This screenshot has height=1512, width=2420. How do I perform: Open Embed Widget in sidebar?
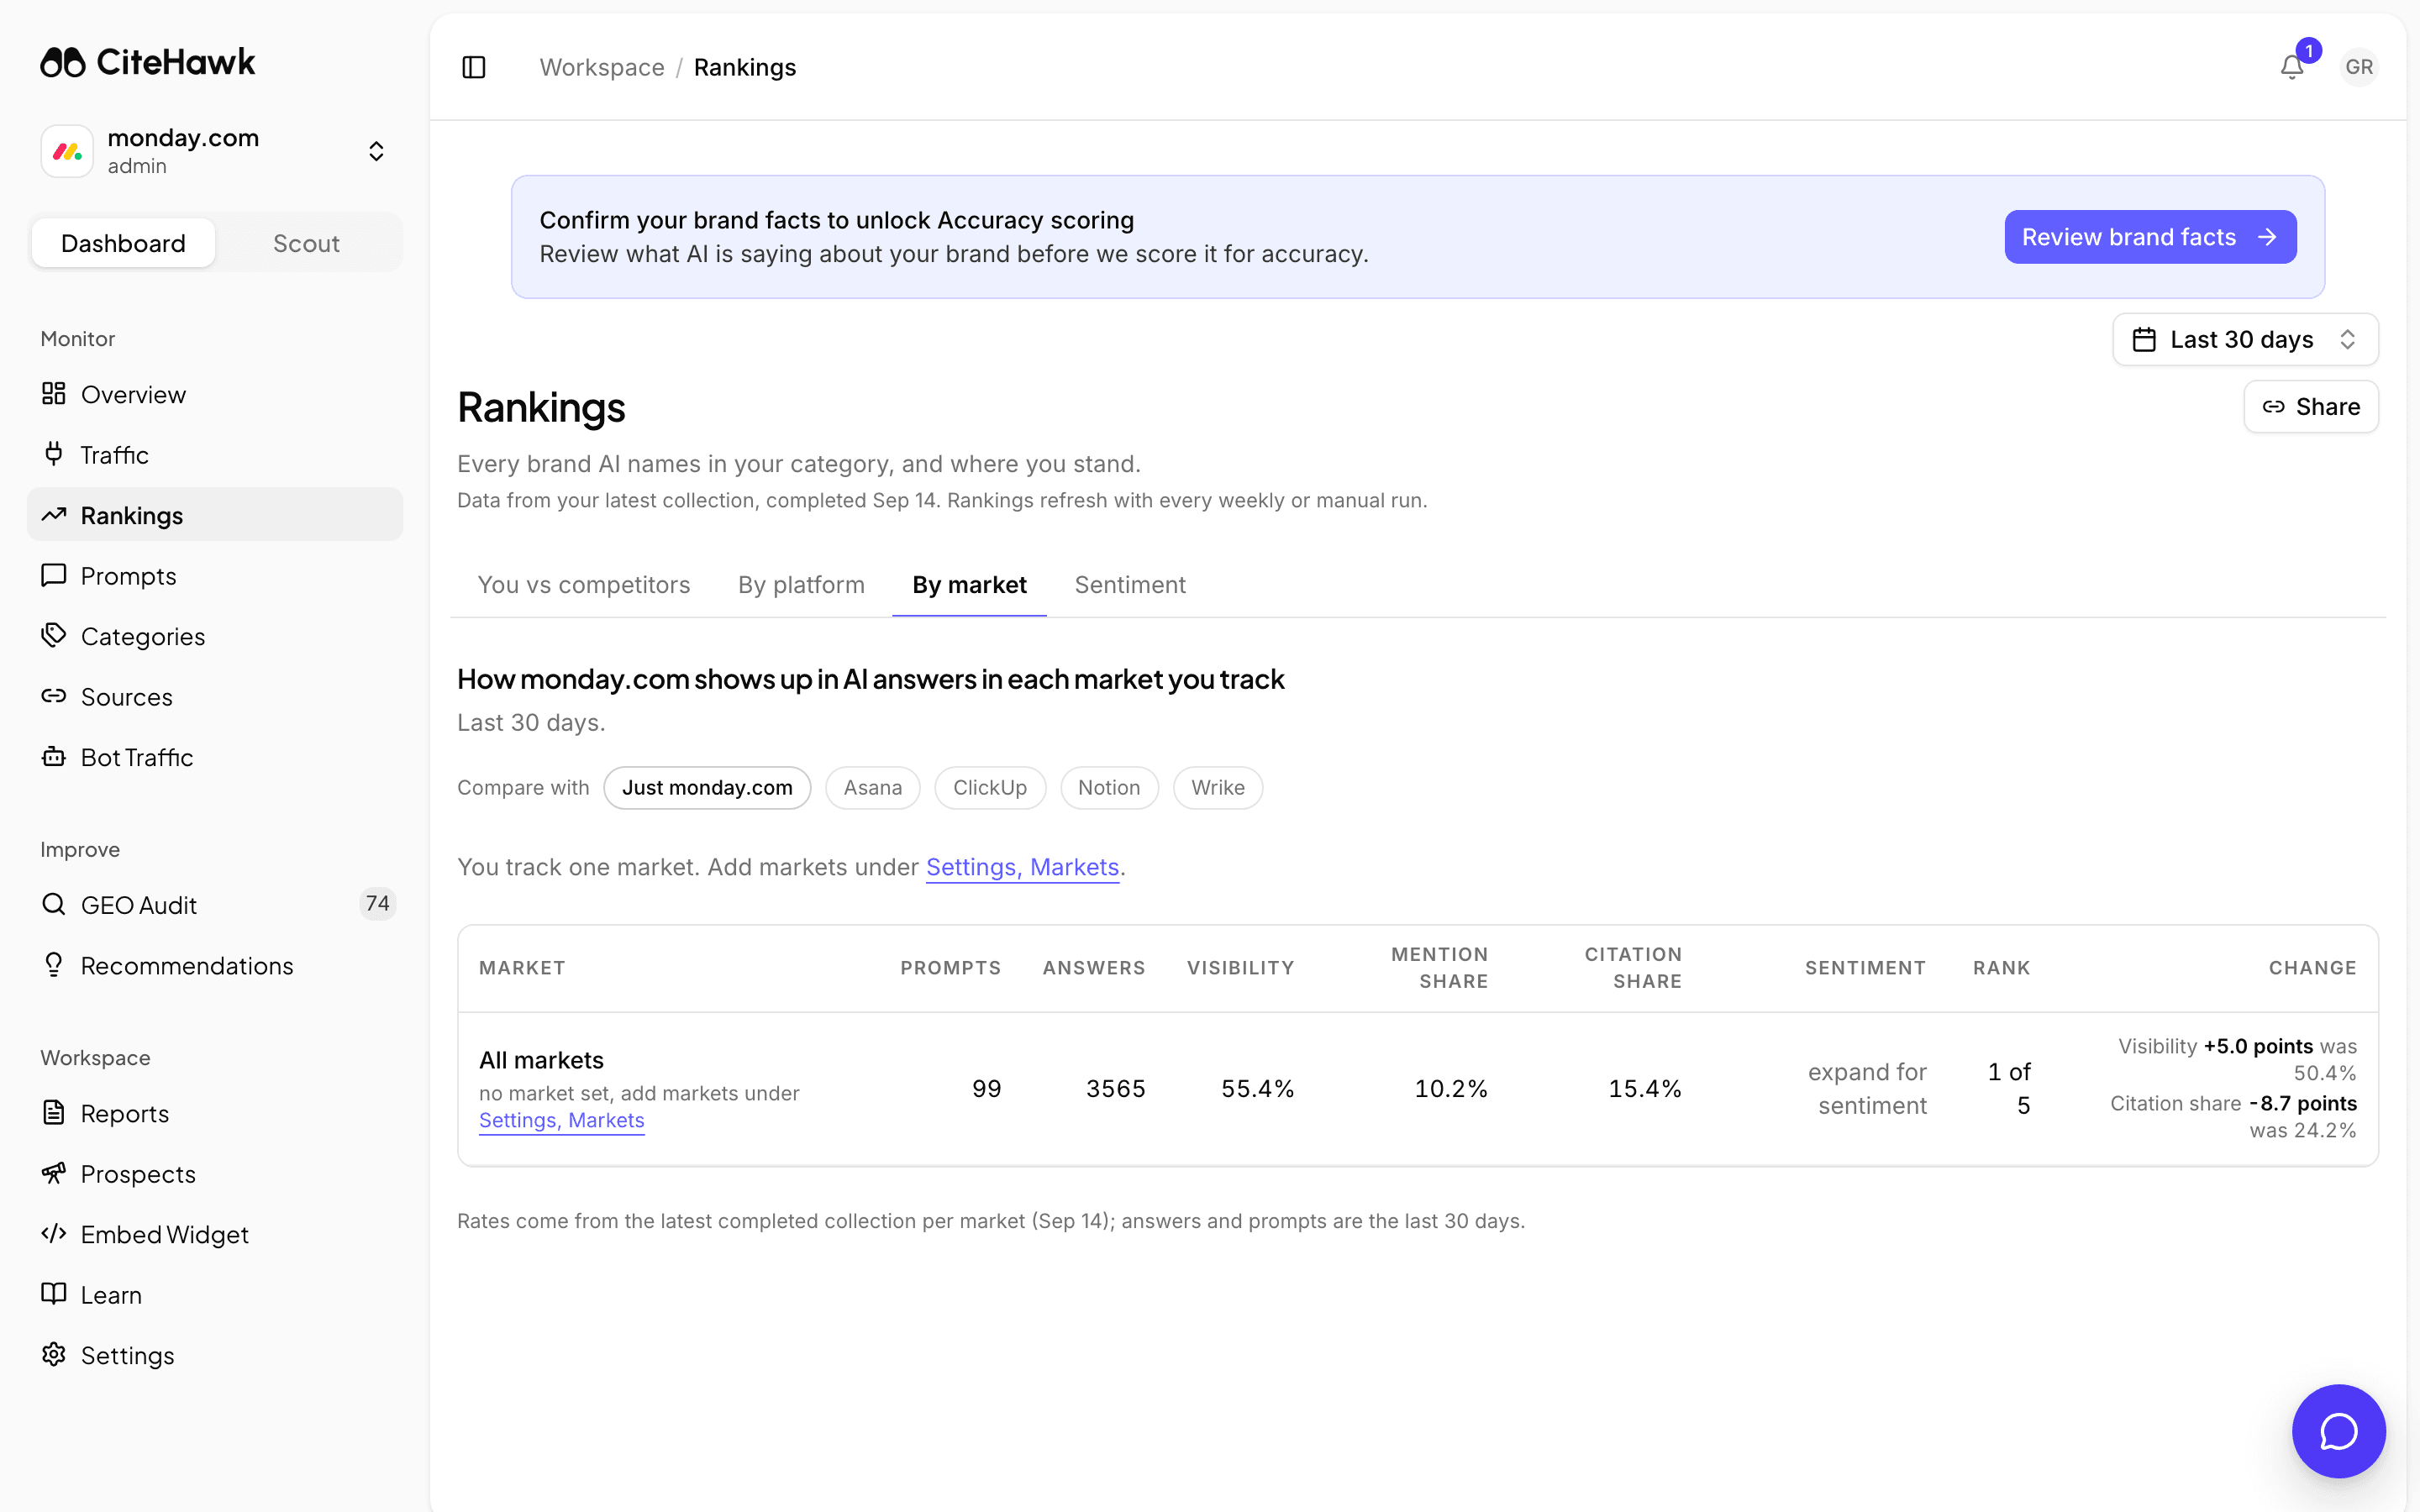pyautogui.click(x=215, y=1234)
